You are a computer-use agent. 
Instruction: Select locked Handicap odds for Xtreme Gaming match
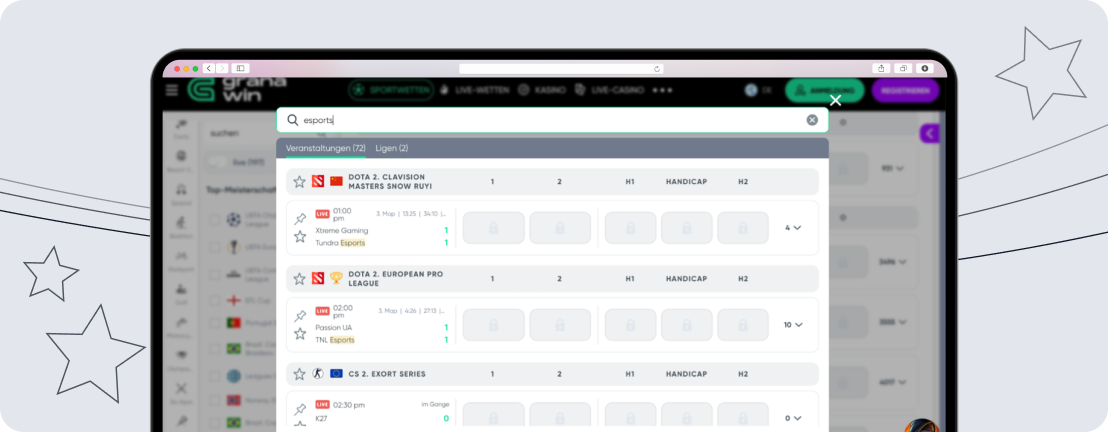[686, 228]
